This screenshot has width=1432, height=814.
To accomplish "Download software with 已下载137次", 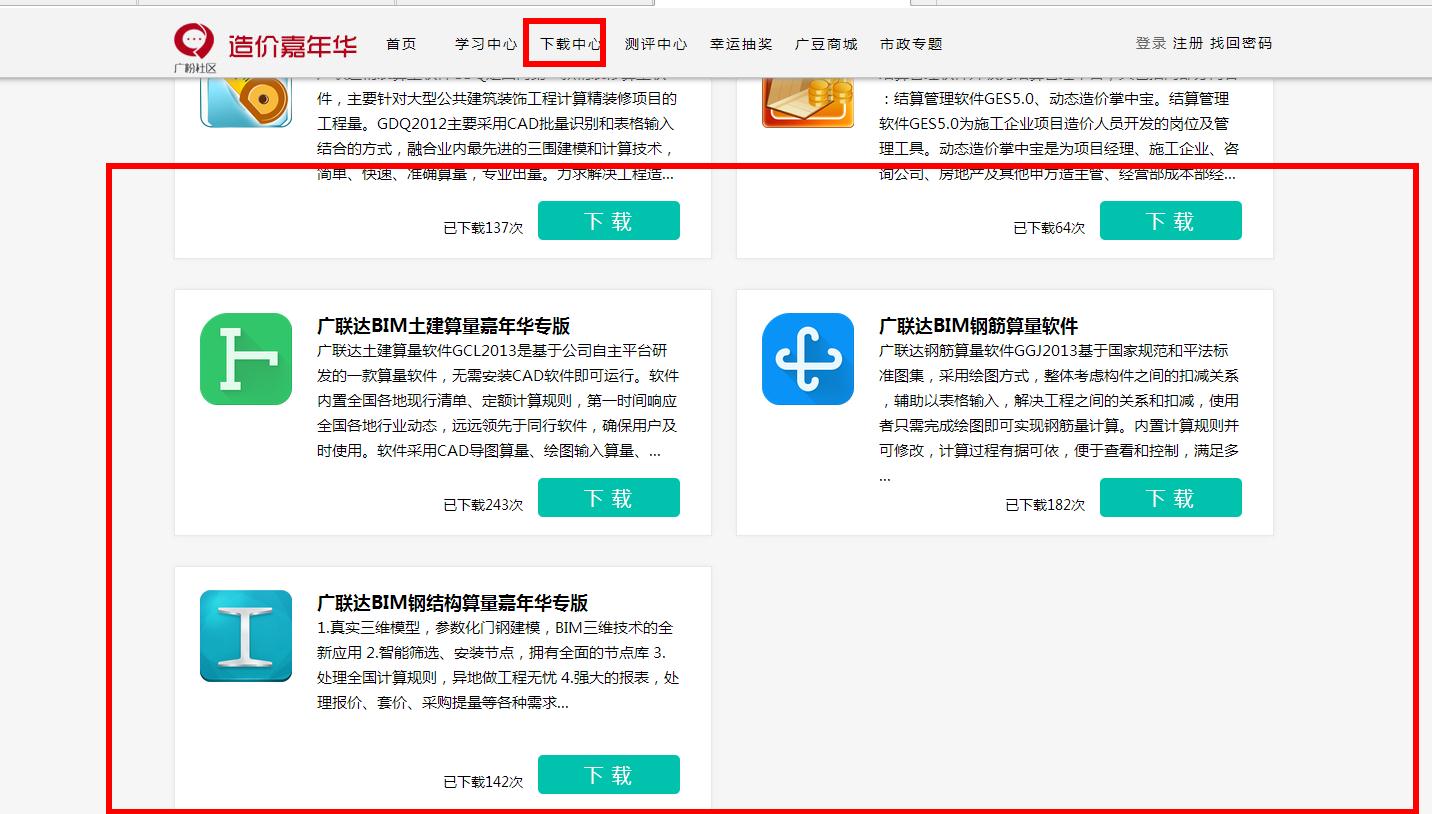I will pos(609,221).
